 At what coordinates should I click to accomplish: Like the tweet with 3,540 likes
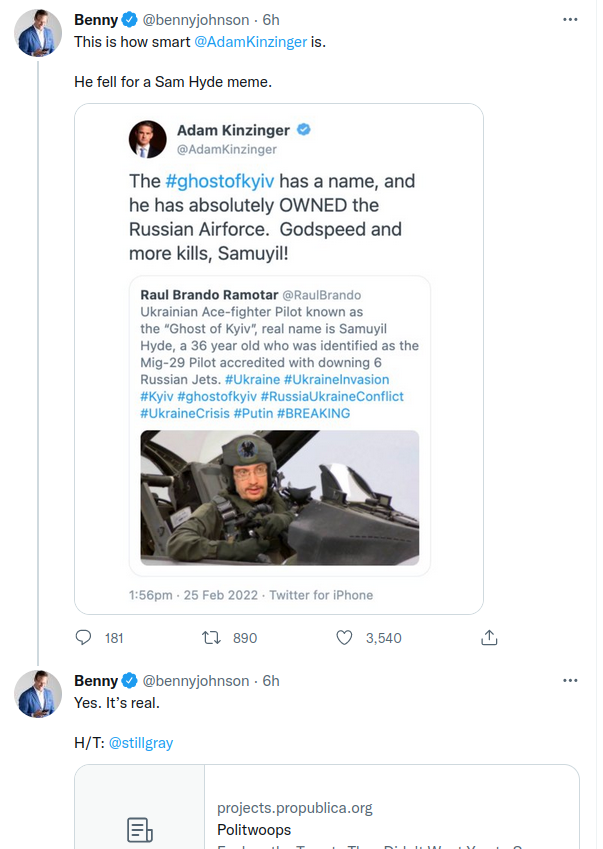344,638
